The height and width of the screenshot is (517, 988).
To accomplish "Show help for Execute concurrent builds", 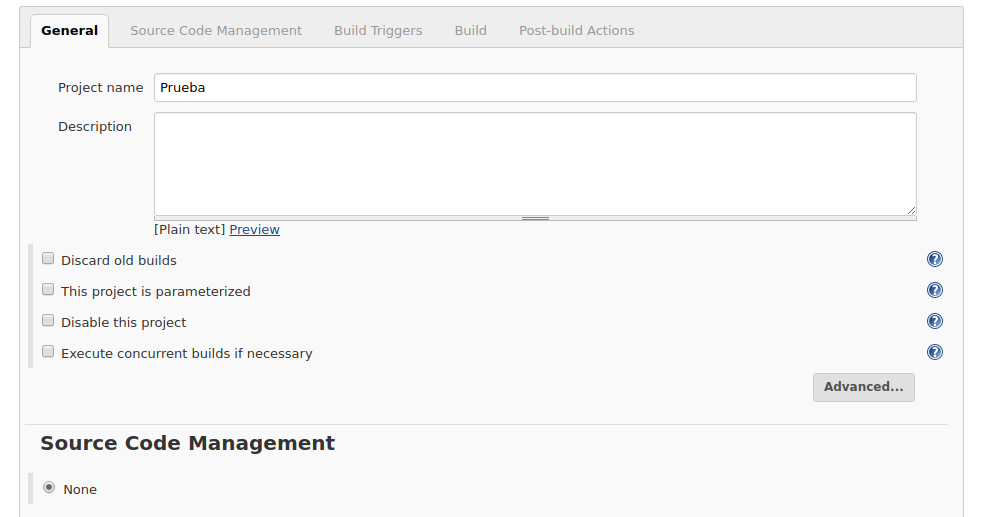I will (x=934, y=352).
